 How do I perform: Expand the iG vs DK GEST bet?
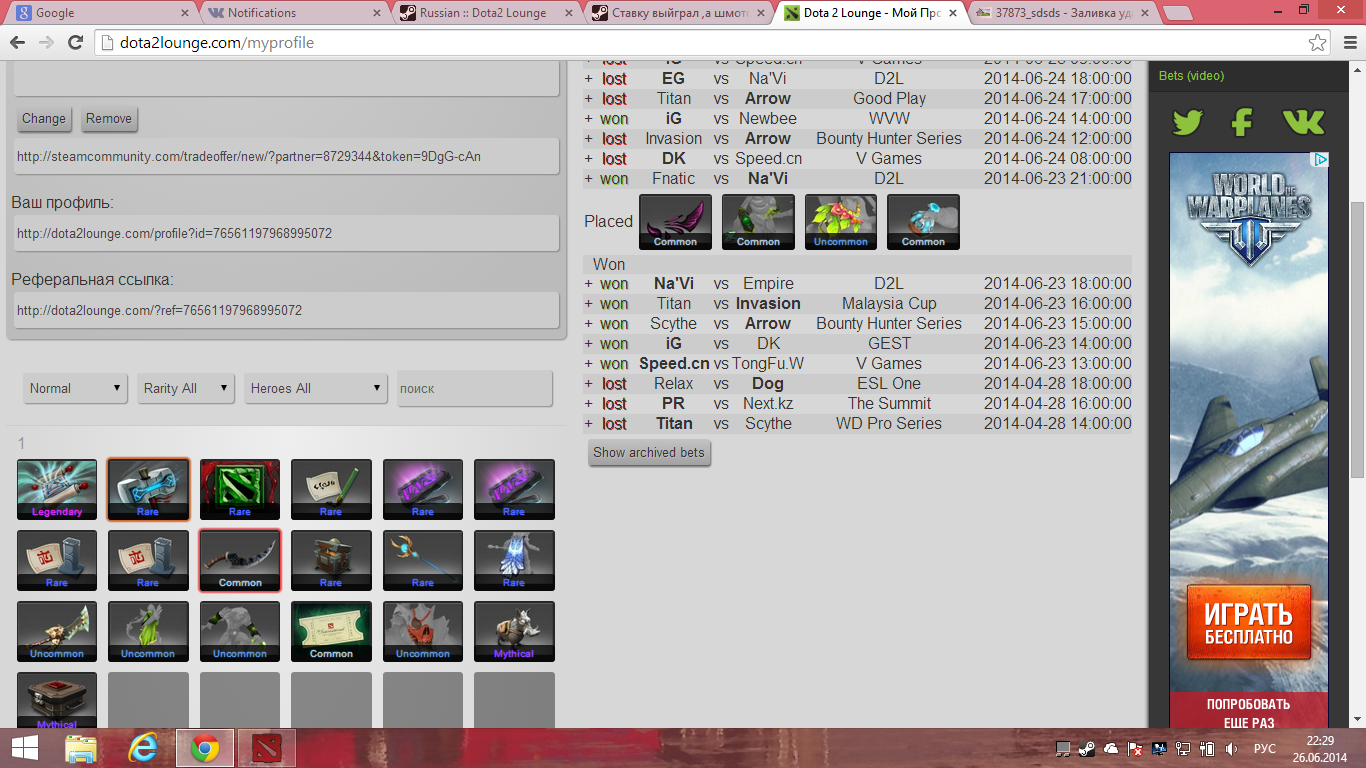click(589, 344)
